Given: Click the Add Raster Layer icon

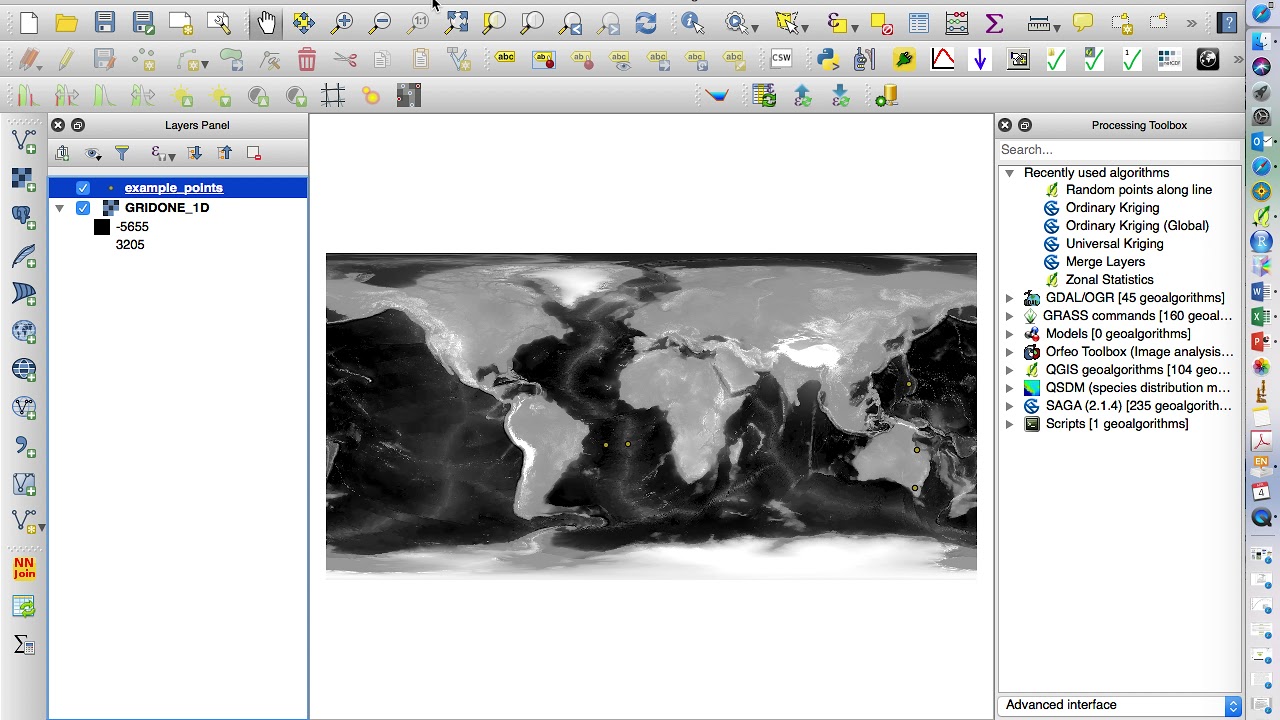Looking at the screenshot, I should 24,180.
